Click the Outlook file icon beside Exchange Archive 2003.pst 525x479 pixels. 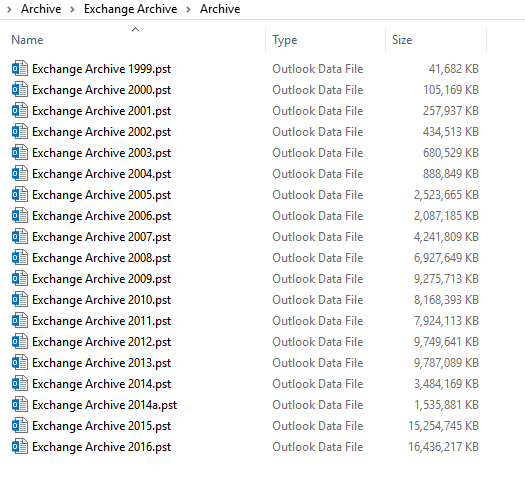tap(20, 153)
